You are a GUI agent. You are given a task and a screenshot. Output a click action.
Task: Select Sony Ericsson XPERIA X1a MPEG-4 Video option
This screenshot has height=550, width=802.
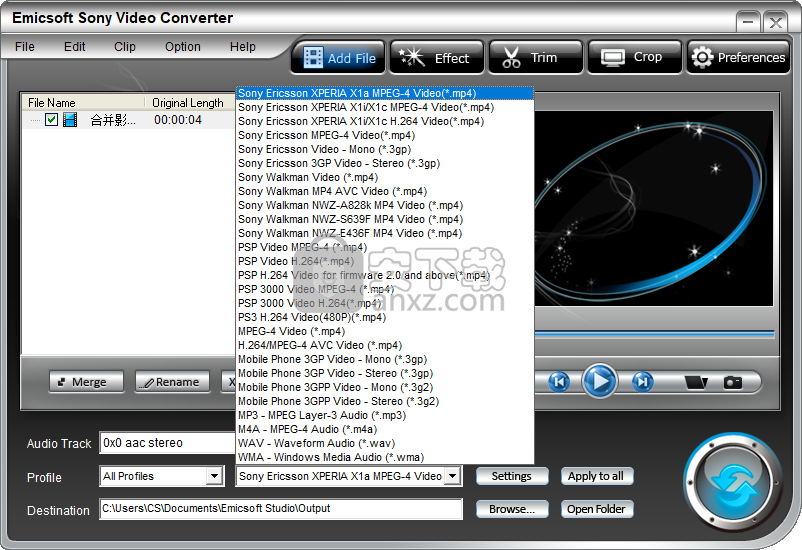385,93
